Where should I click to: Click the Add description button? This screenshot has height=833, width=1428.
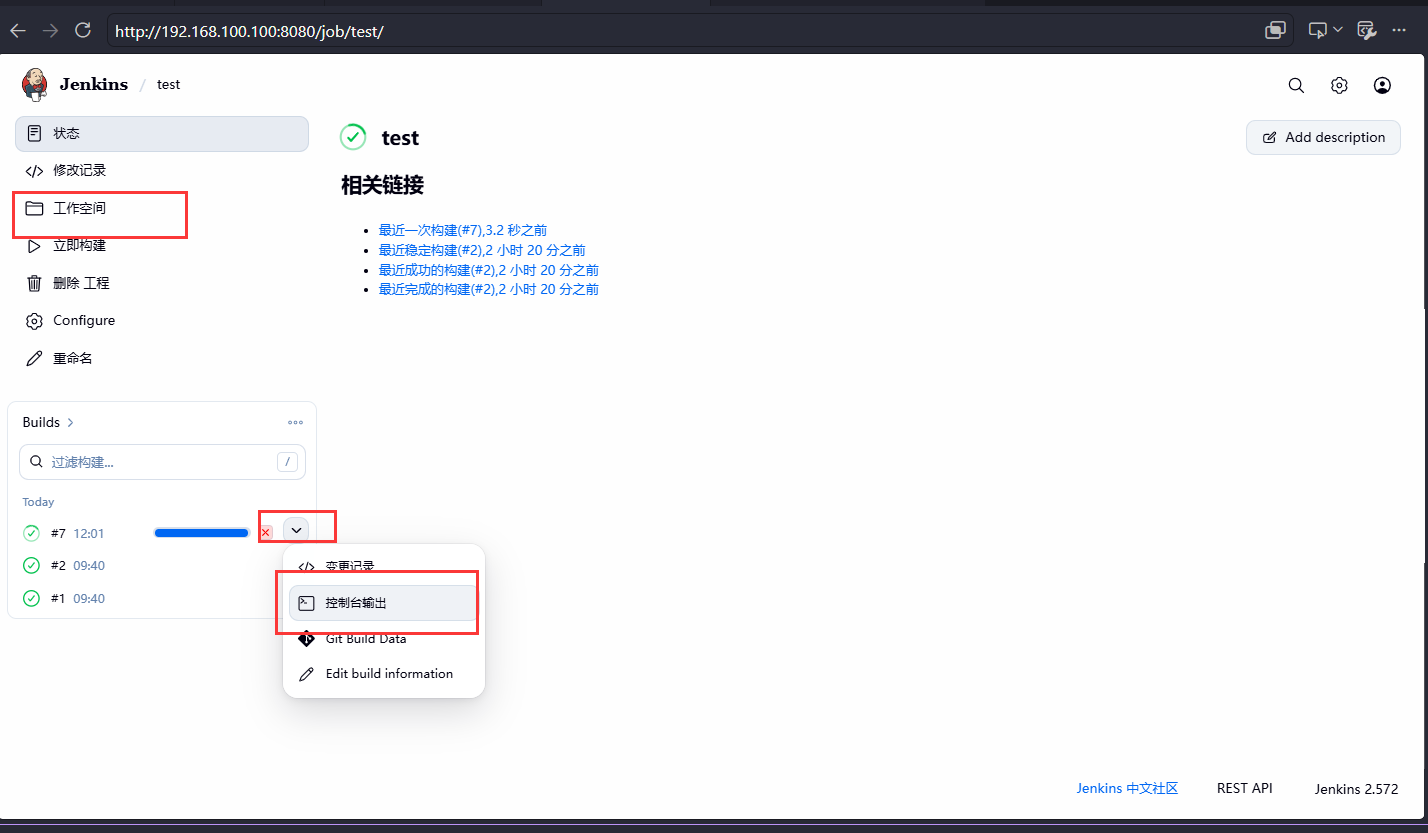click(x=1323, y=137)
